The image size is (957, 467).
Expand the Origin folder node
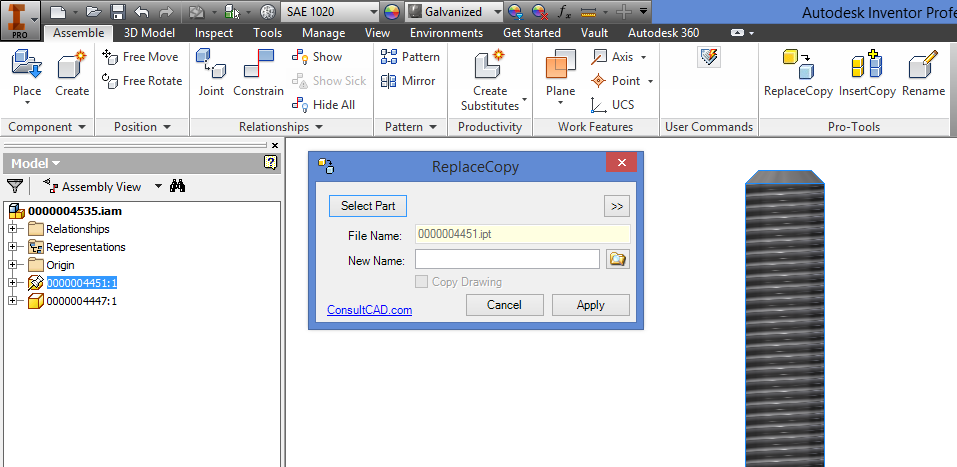pos(12,265)
